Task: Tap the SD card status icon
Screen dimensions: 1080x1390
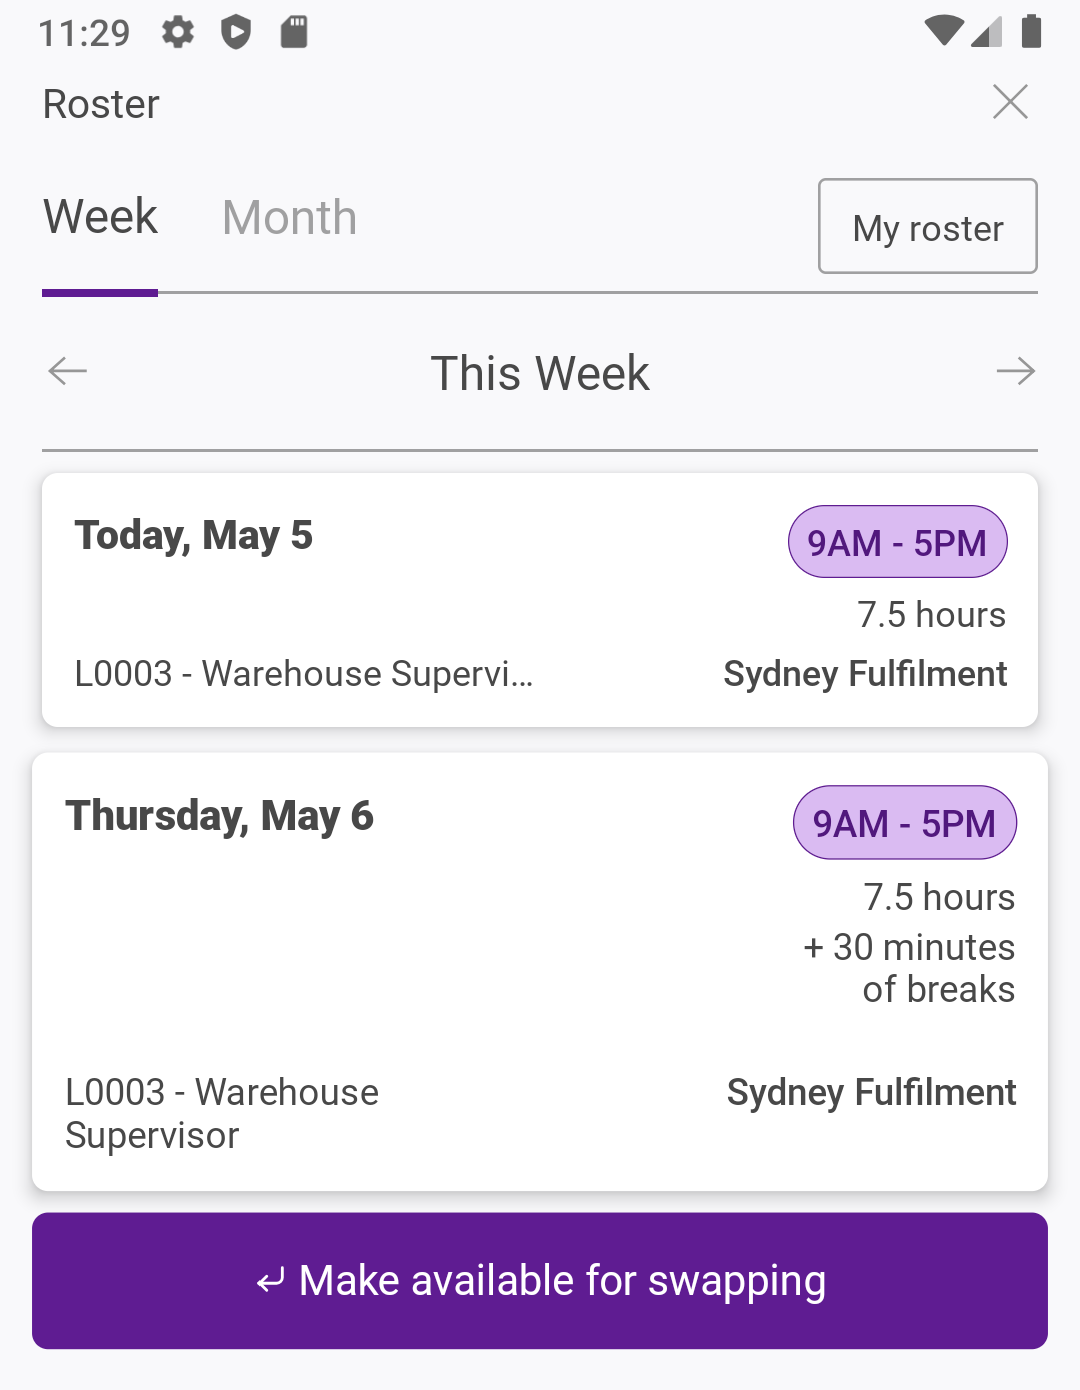Action: pyautogui.click(x=294, y=33)
